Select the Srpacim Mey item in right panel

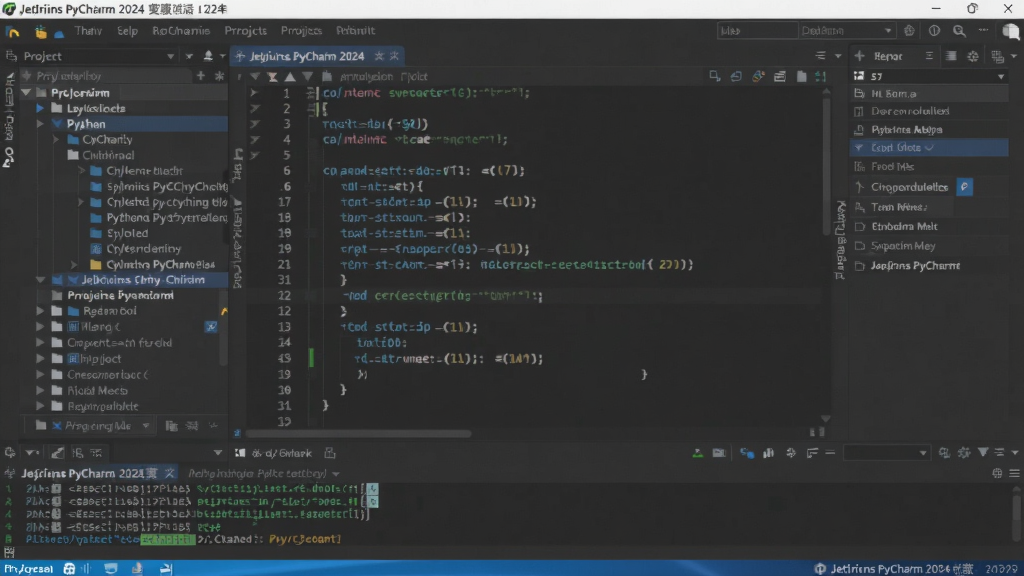929,246
